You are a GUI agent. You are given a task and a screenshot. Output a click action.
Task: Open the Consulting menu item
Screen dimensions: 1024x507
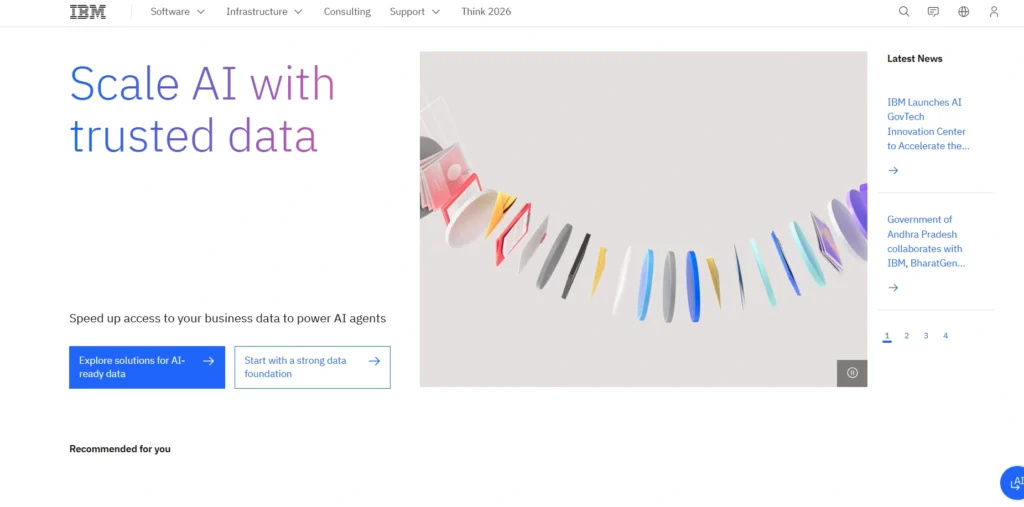pos(347,12)
